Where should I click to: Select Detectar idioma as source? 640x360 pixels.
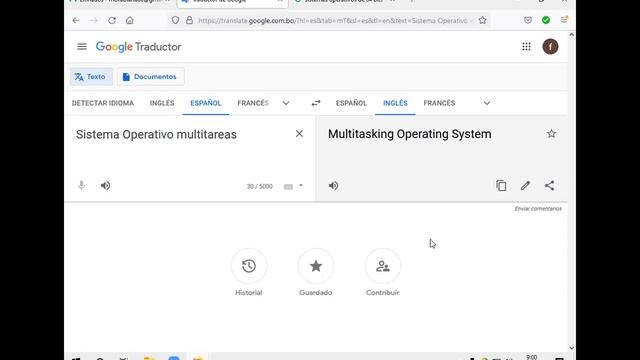pos(103,103)
